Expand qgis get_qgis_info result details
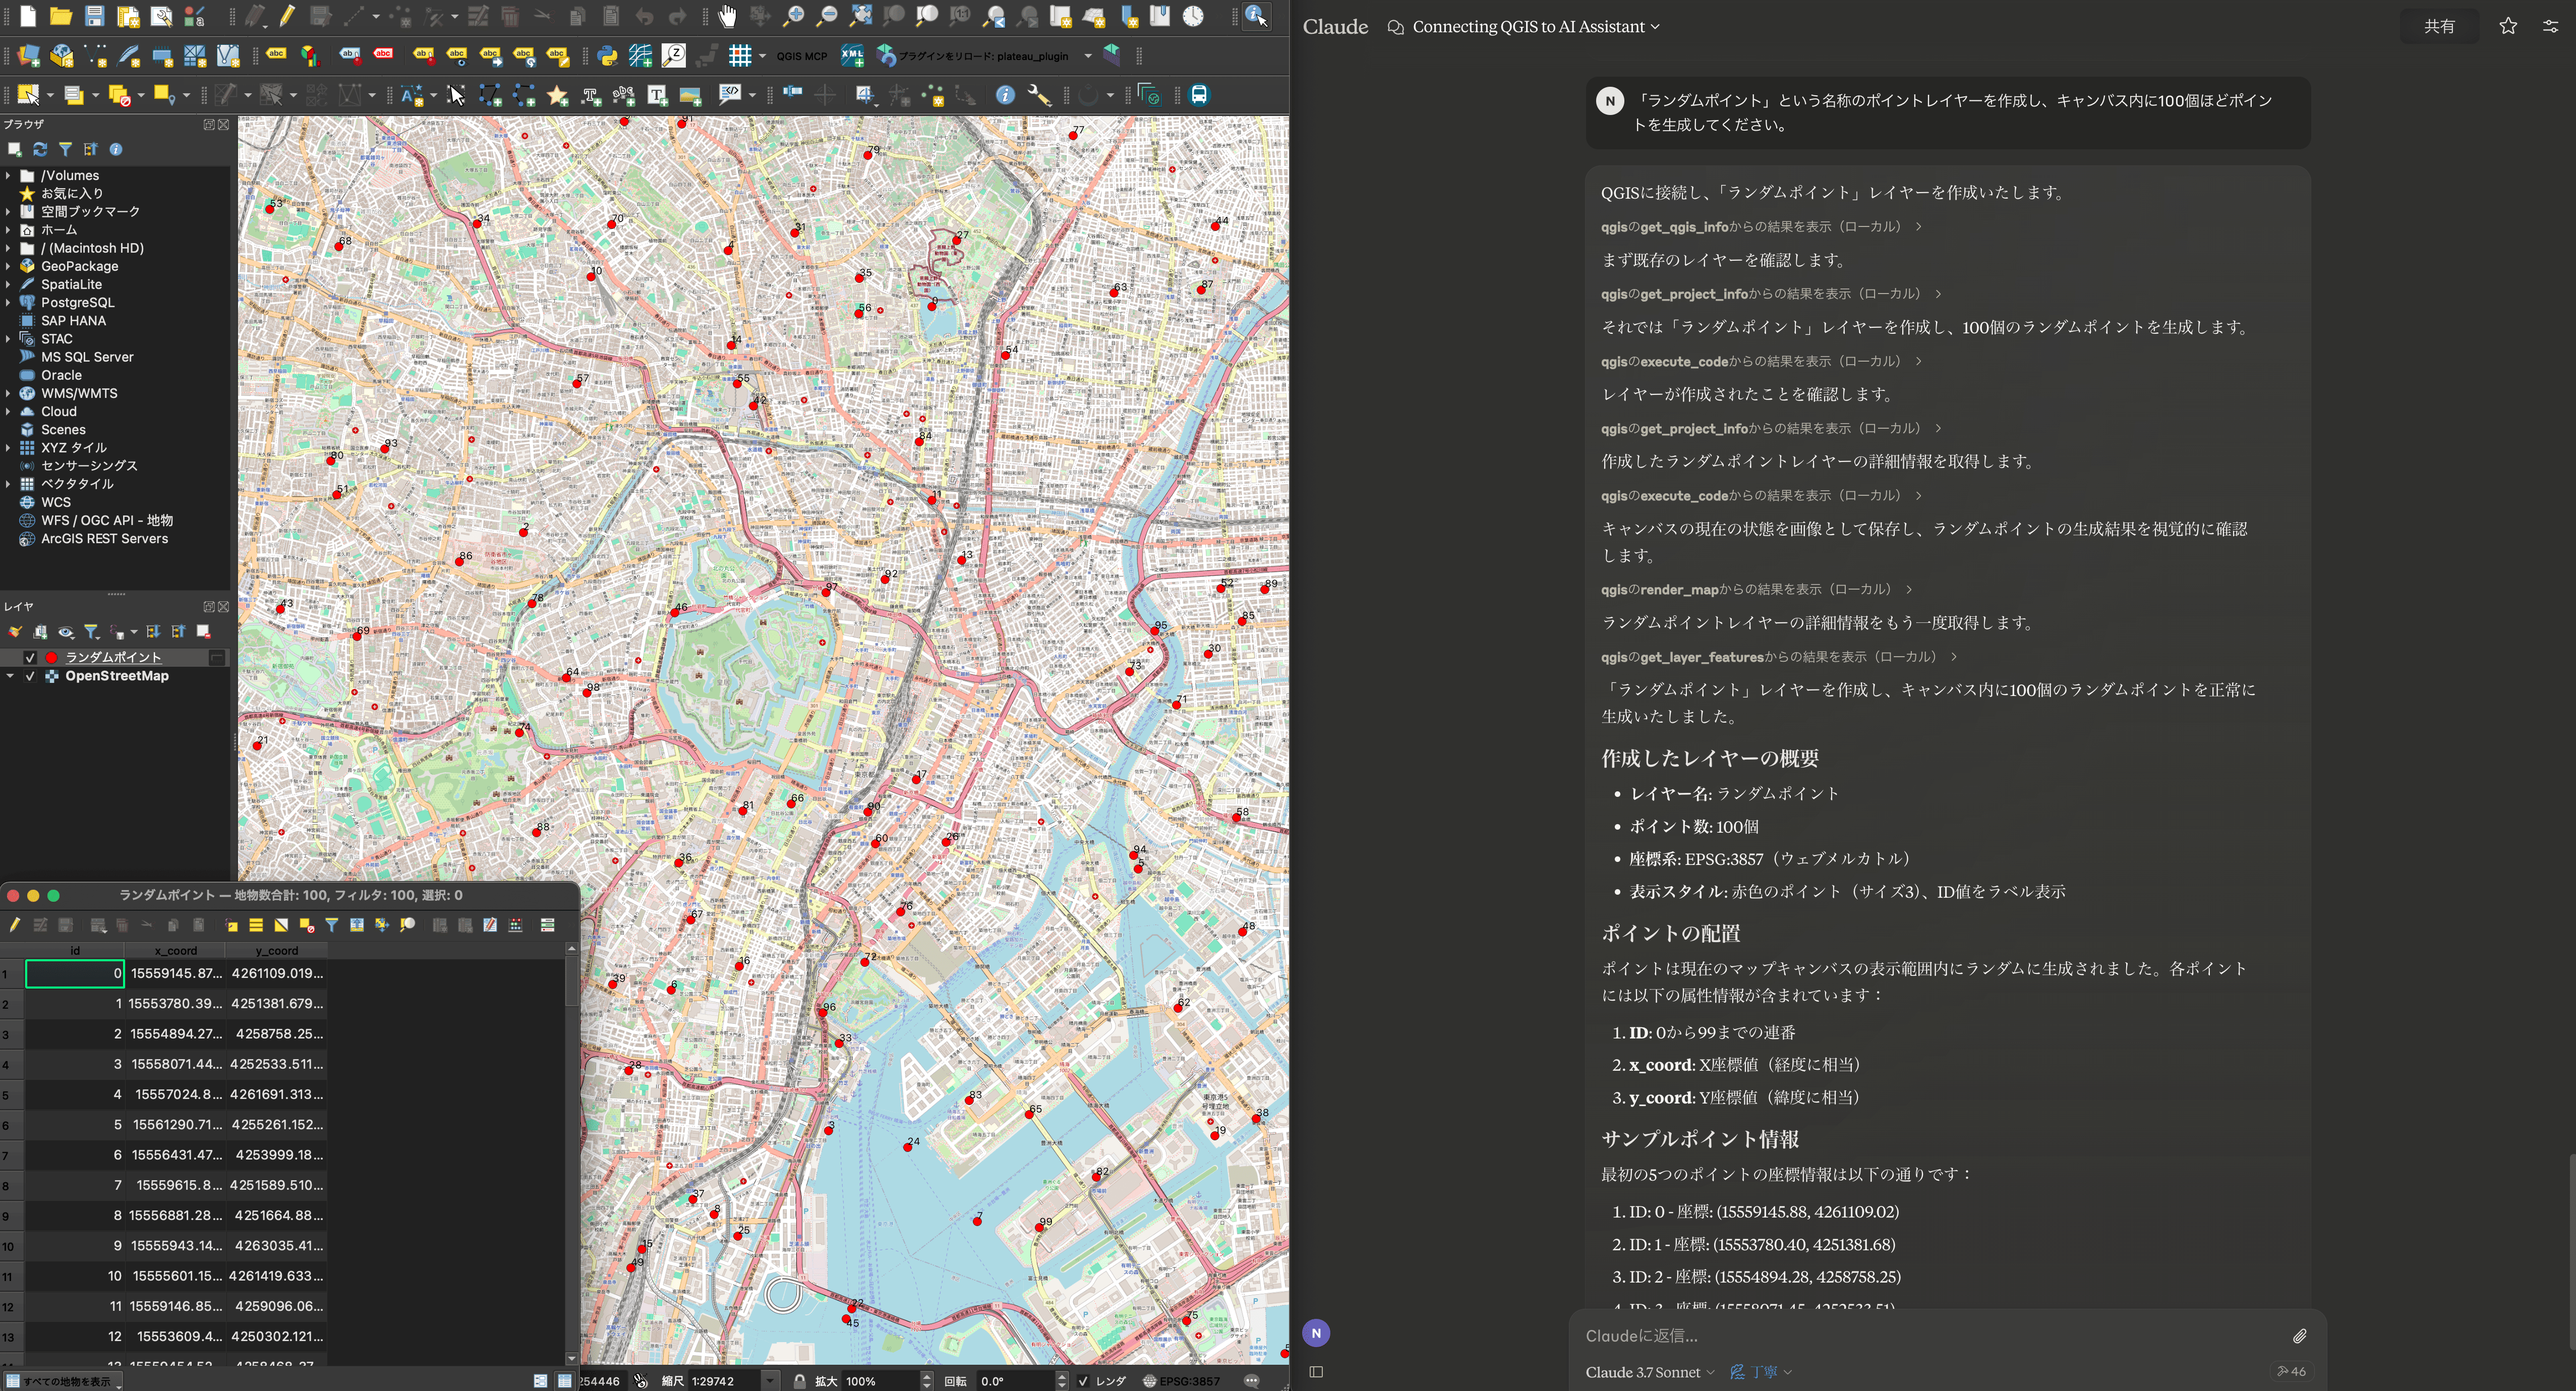This screenshot has height=1391, width=2576. tap(1918, 227)
